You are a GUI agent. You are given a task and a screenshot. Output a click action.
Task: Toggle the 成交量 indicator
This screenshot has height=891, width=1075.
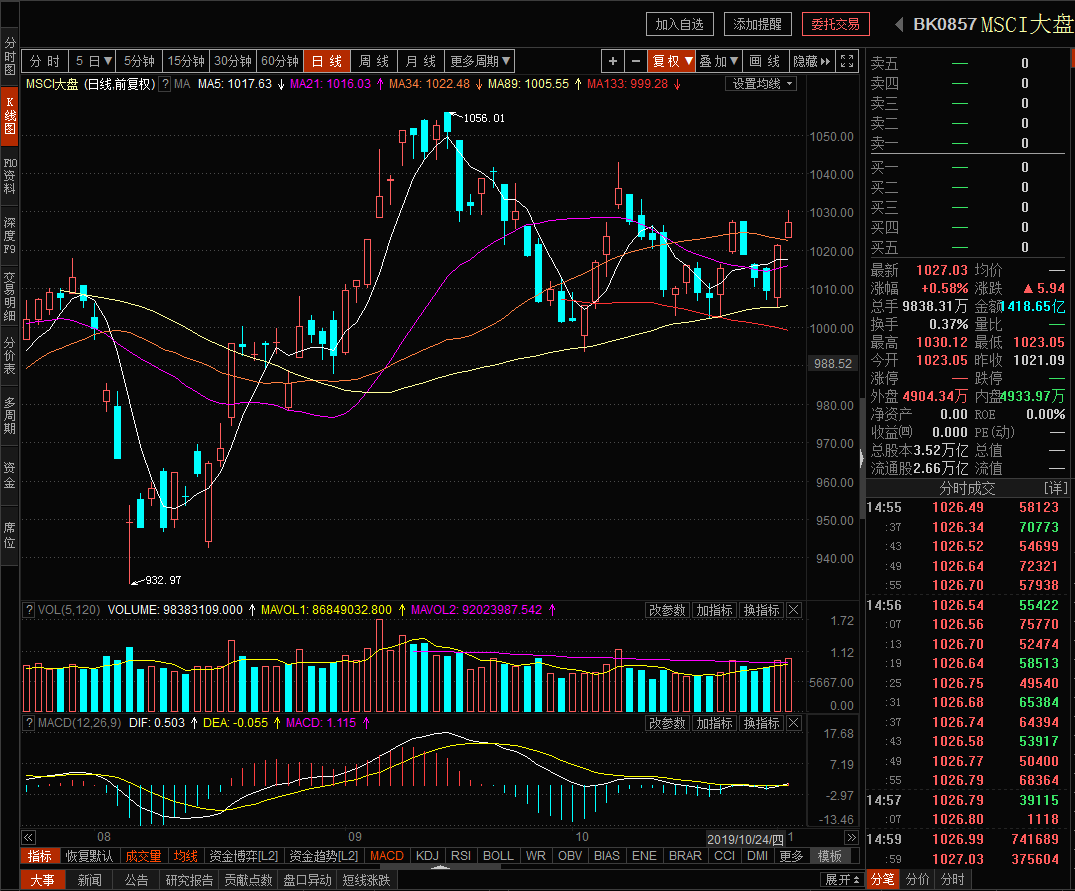[143, 856]
